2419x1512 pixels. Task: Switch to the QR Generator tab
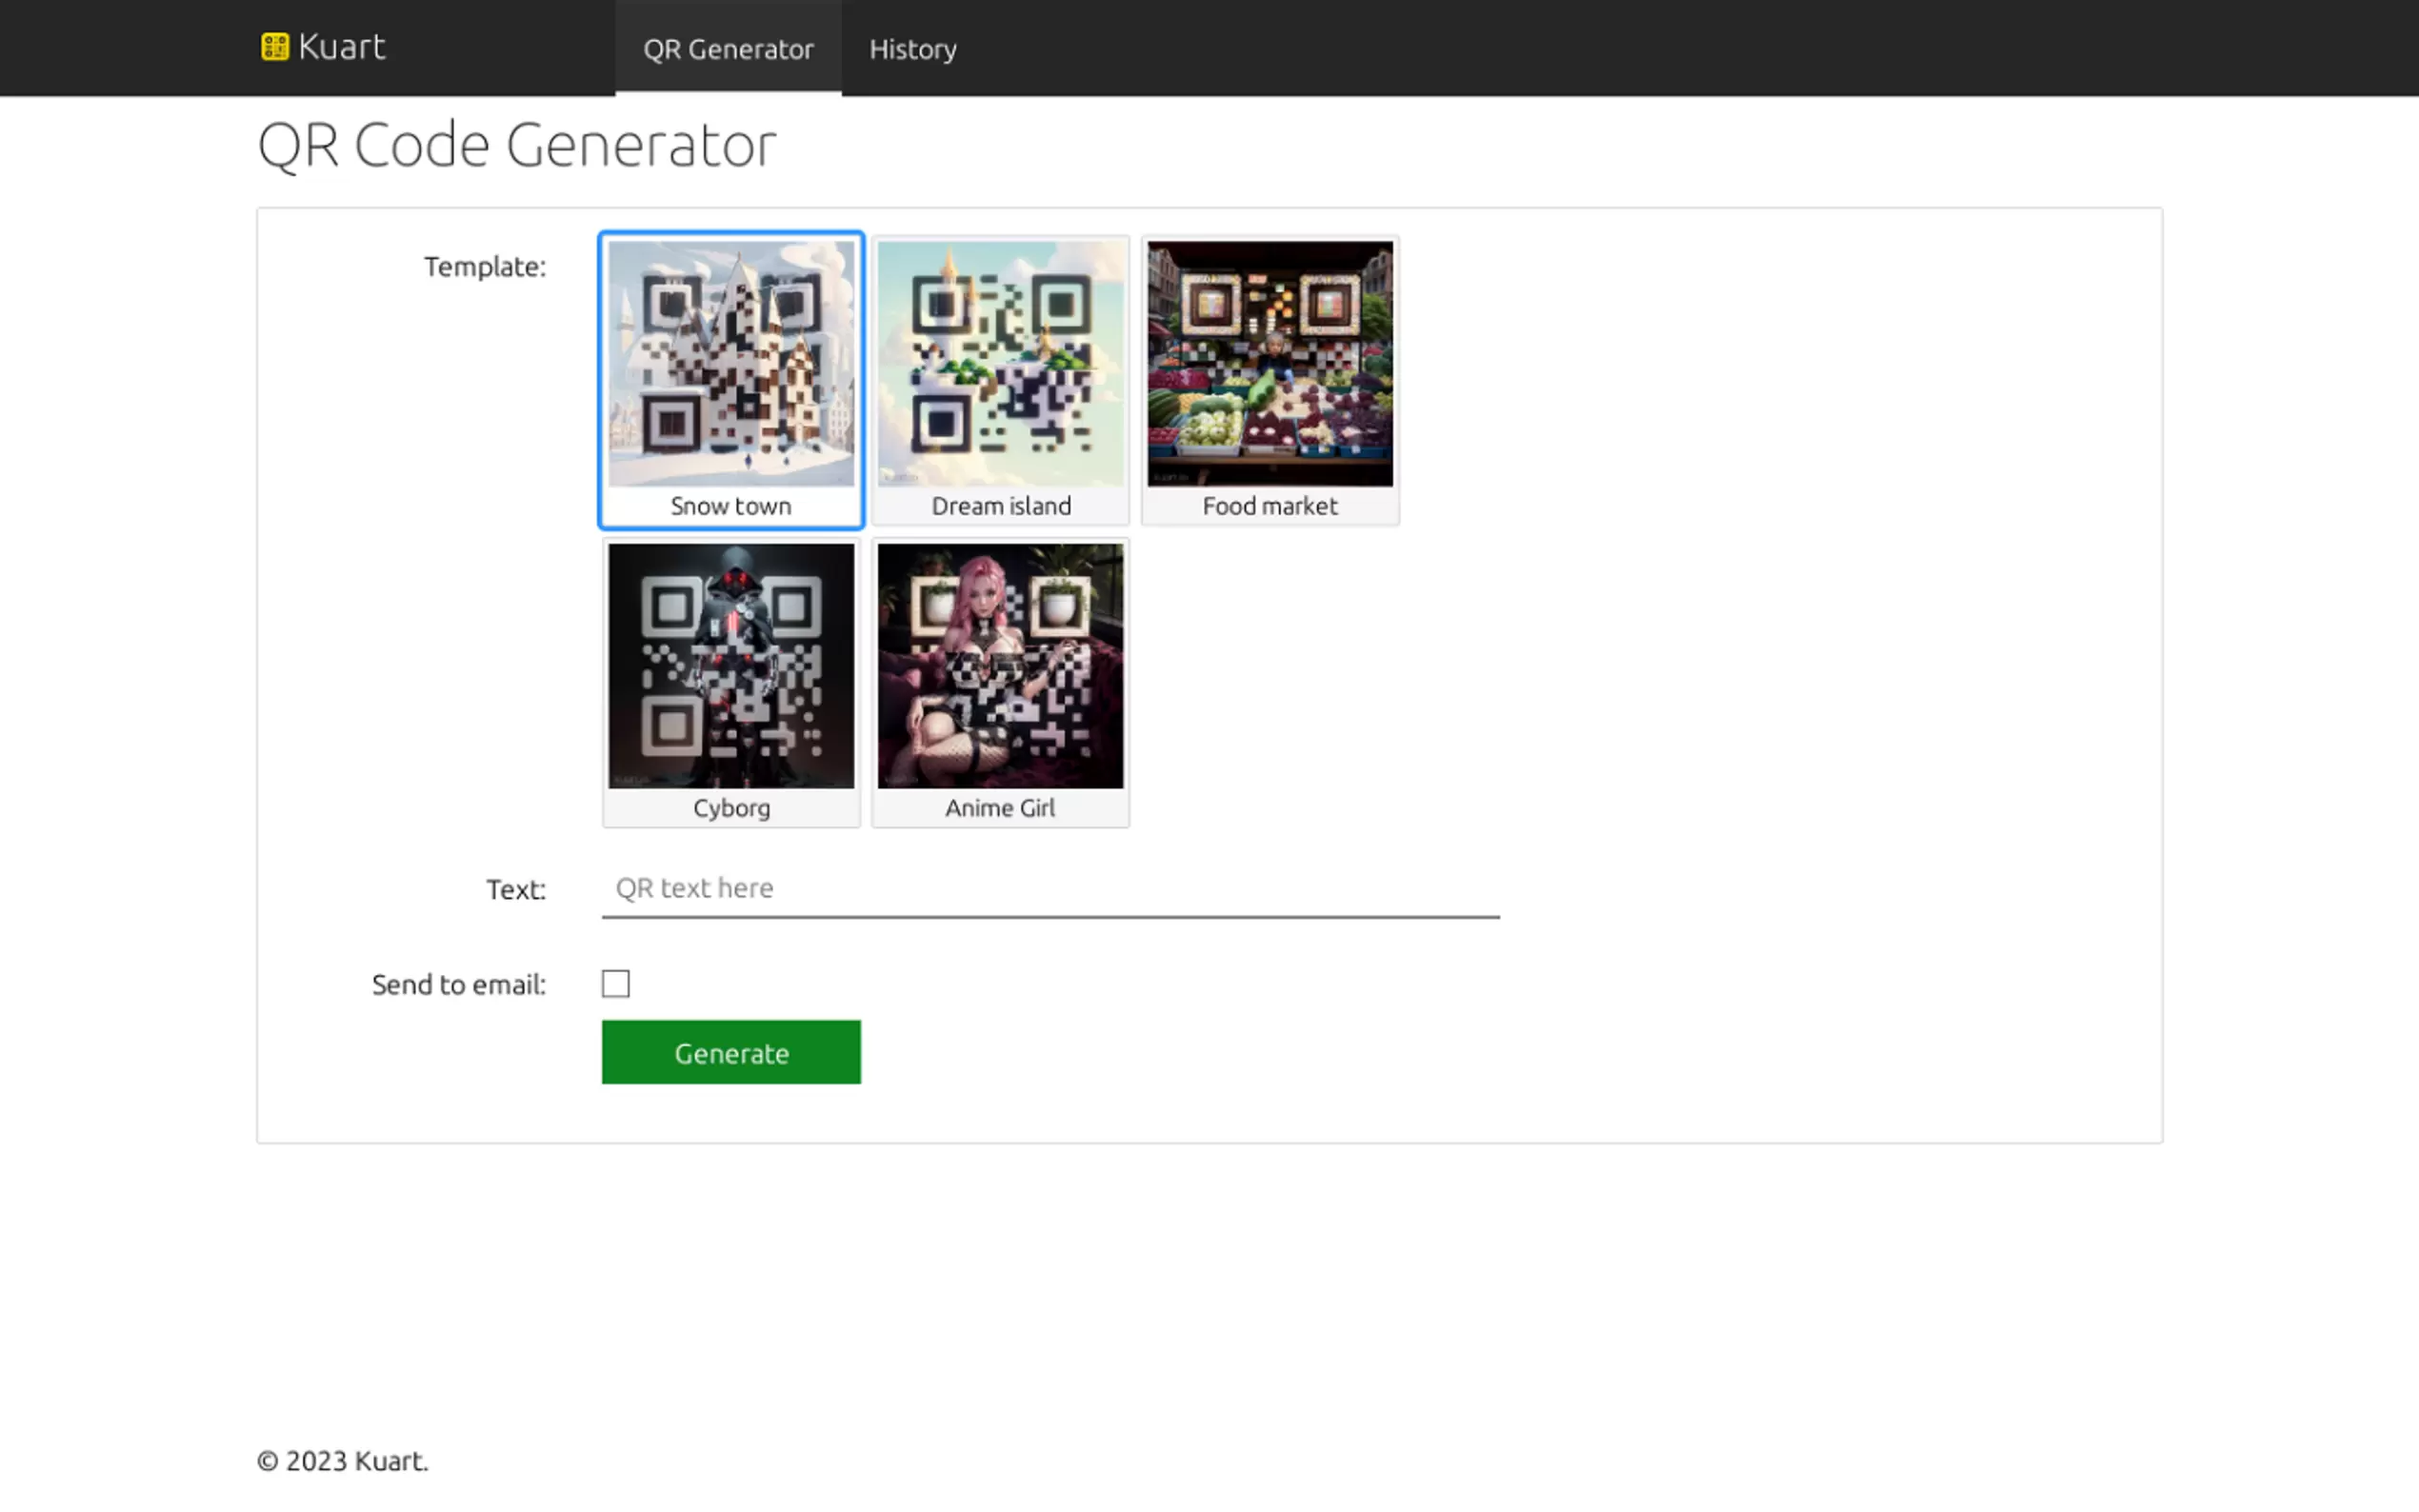click(x=727, y=49)
